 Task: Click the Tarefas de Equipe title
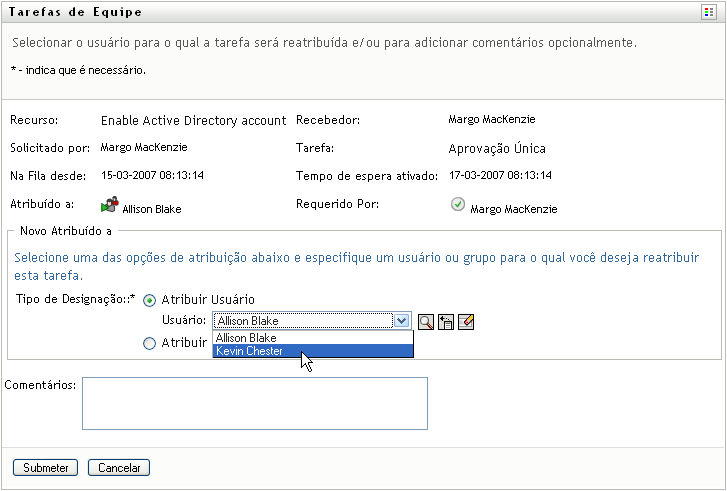(x=77, y=13)
